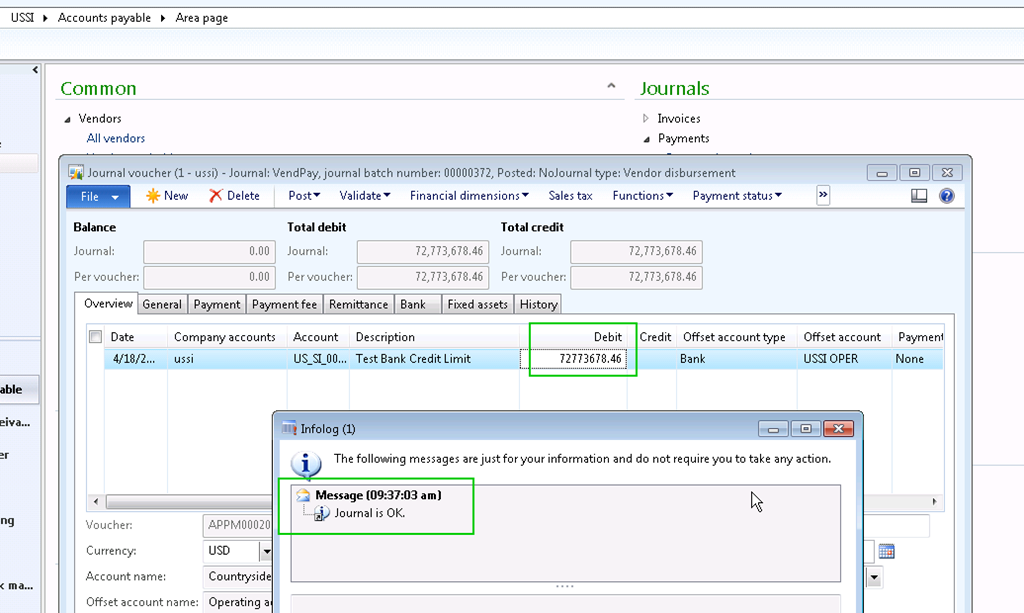Image resolution: width=1024 pixels, height=613 pixels.
Task: Click the toolbar overflow chevron button
Action: coord(823,196)
